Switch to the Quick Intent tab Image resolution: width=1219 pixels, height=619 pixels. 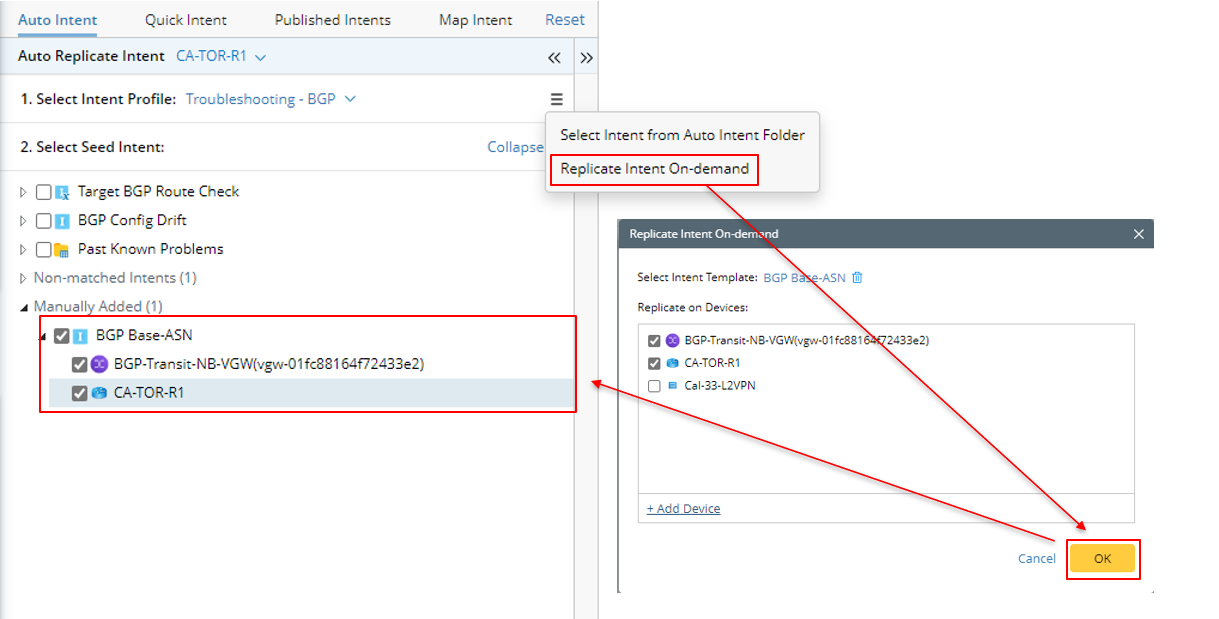(x=185, y=20)
